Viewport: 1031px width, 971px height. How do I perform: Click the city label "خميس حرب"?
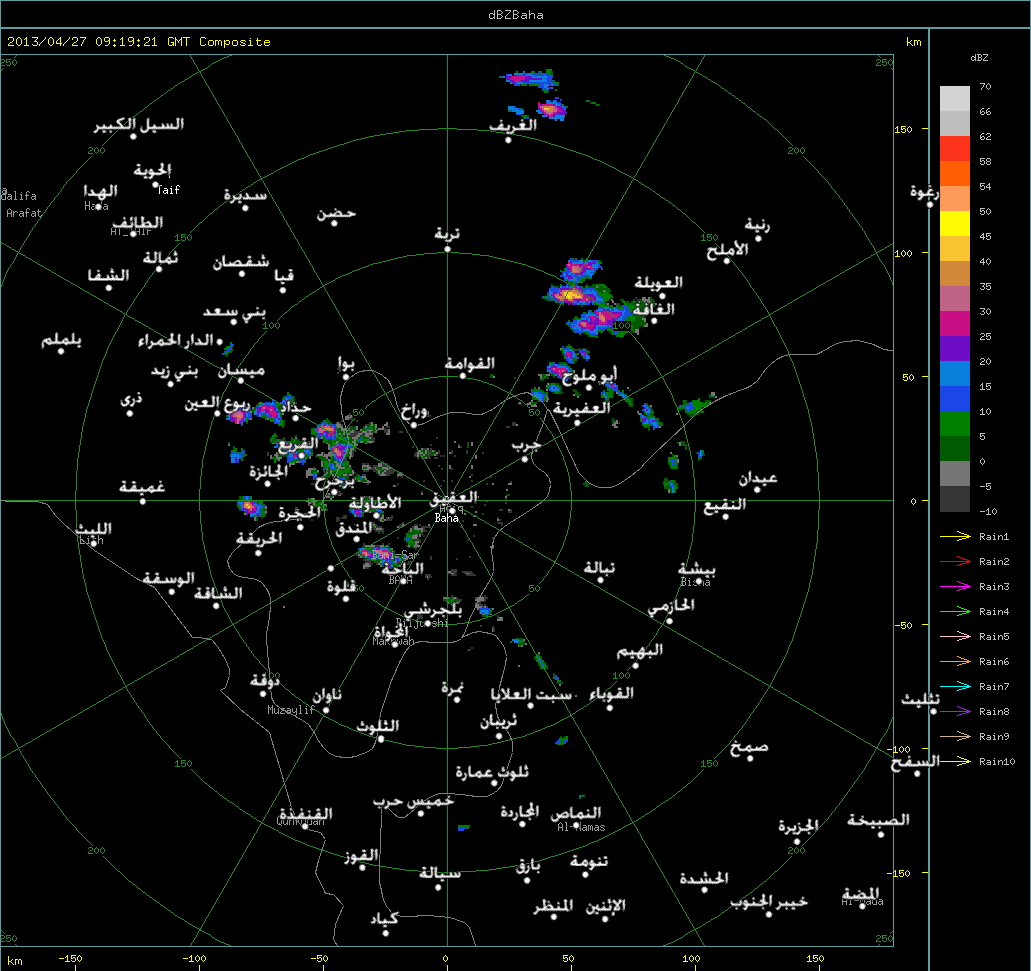coord(414,802)
